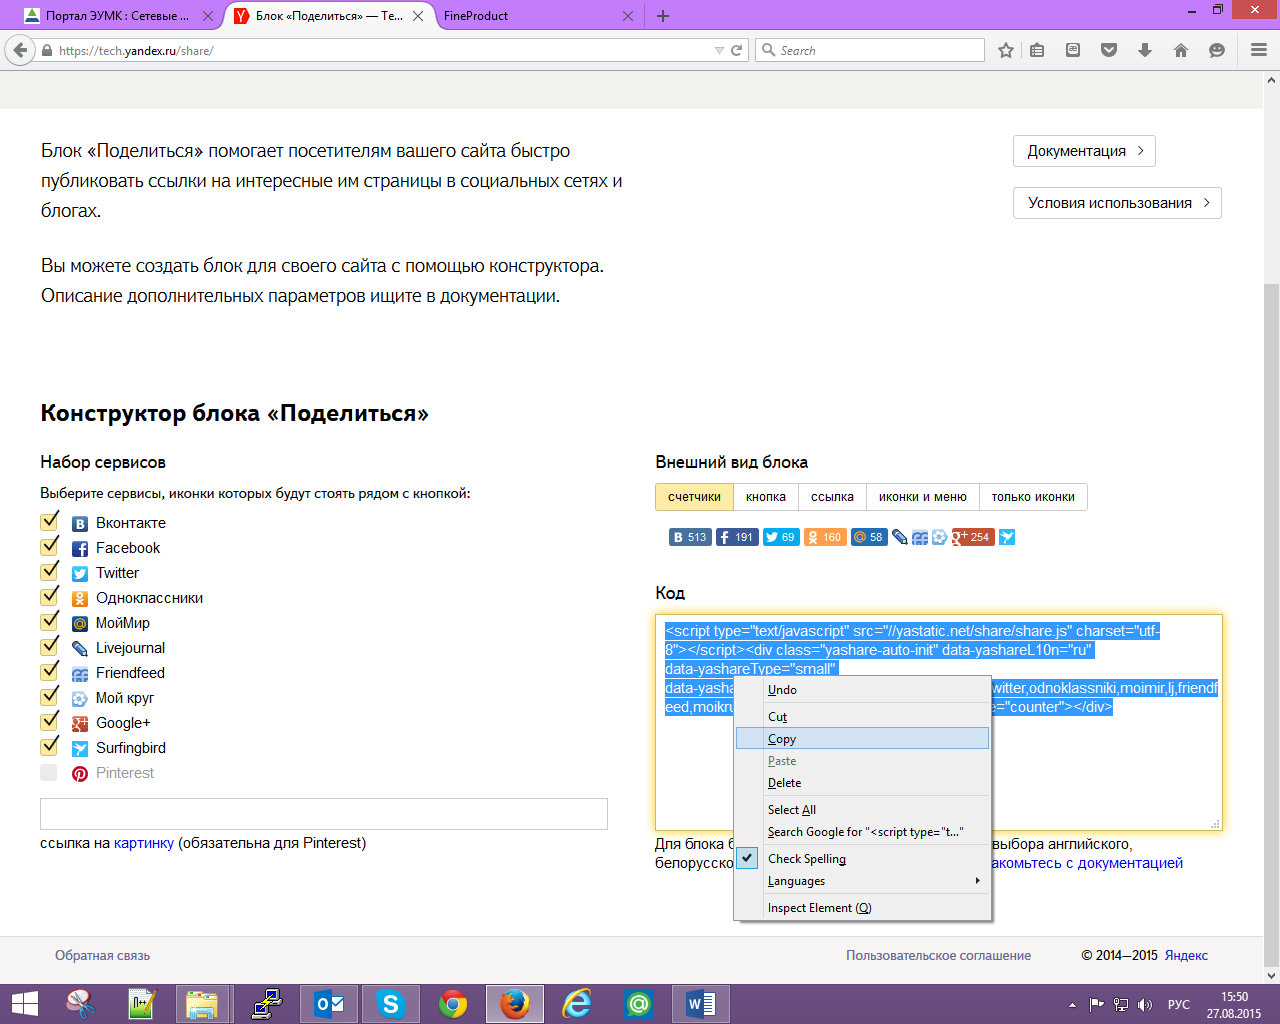Click the MoiMir share counter 58
Viewport: 1280px width, 1024px height.
pyautogui.click(x=869, y=537)
